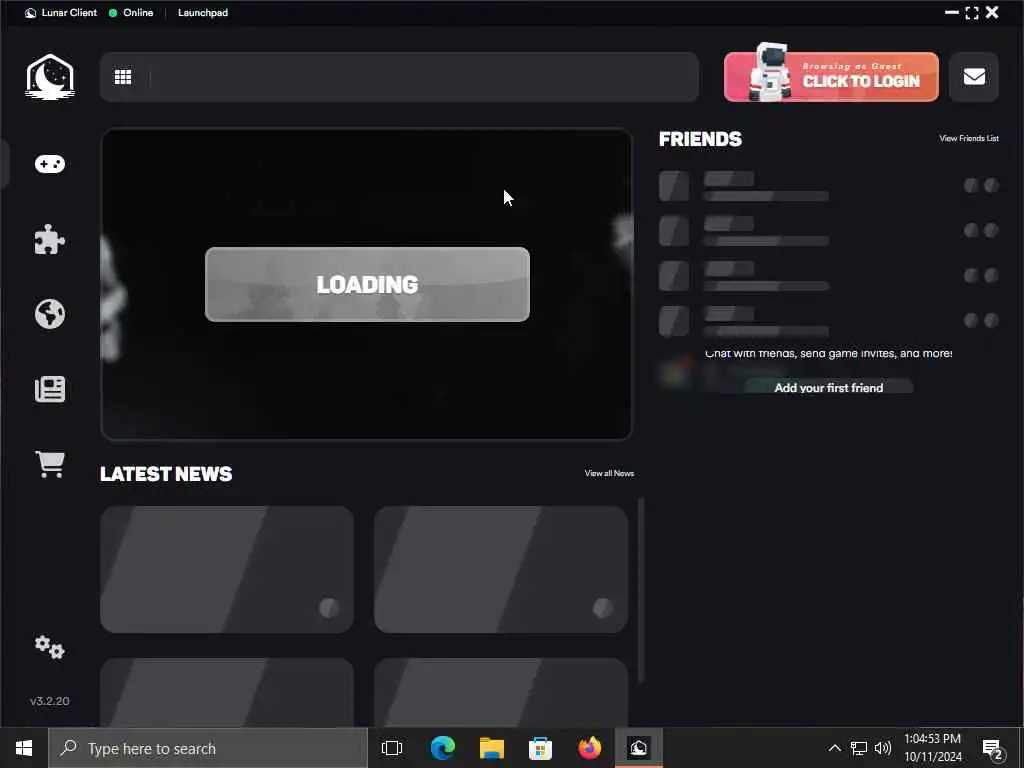Launch Microsoft Edge from the taskbar
1024x768 pixels.
443,748
